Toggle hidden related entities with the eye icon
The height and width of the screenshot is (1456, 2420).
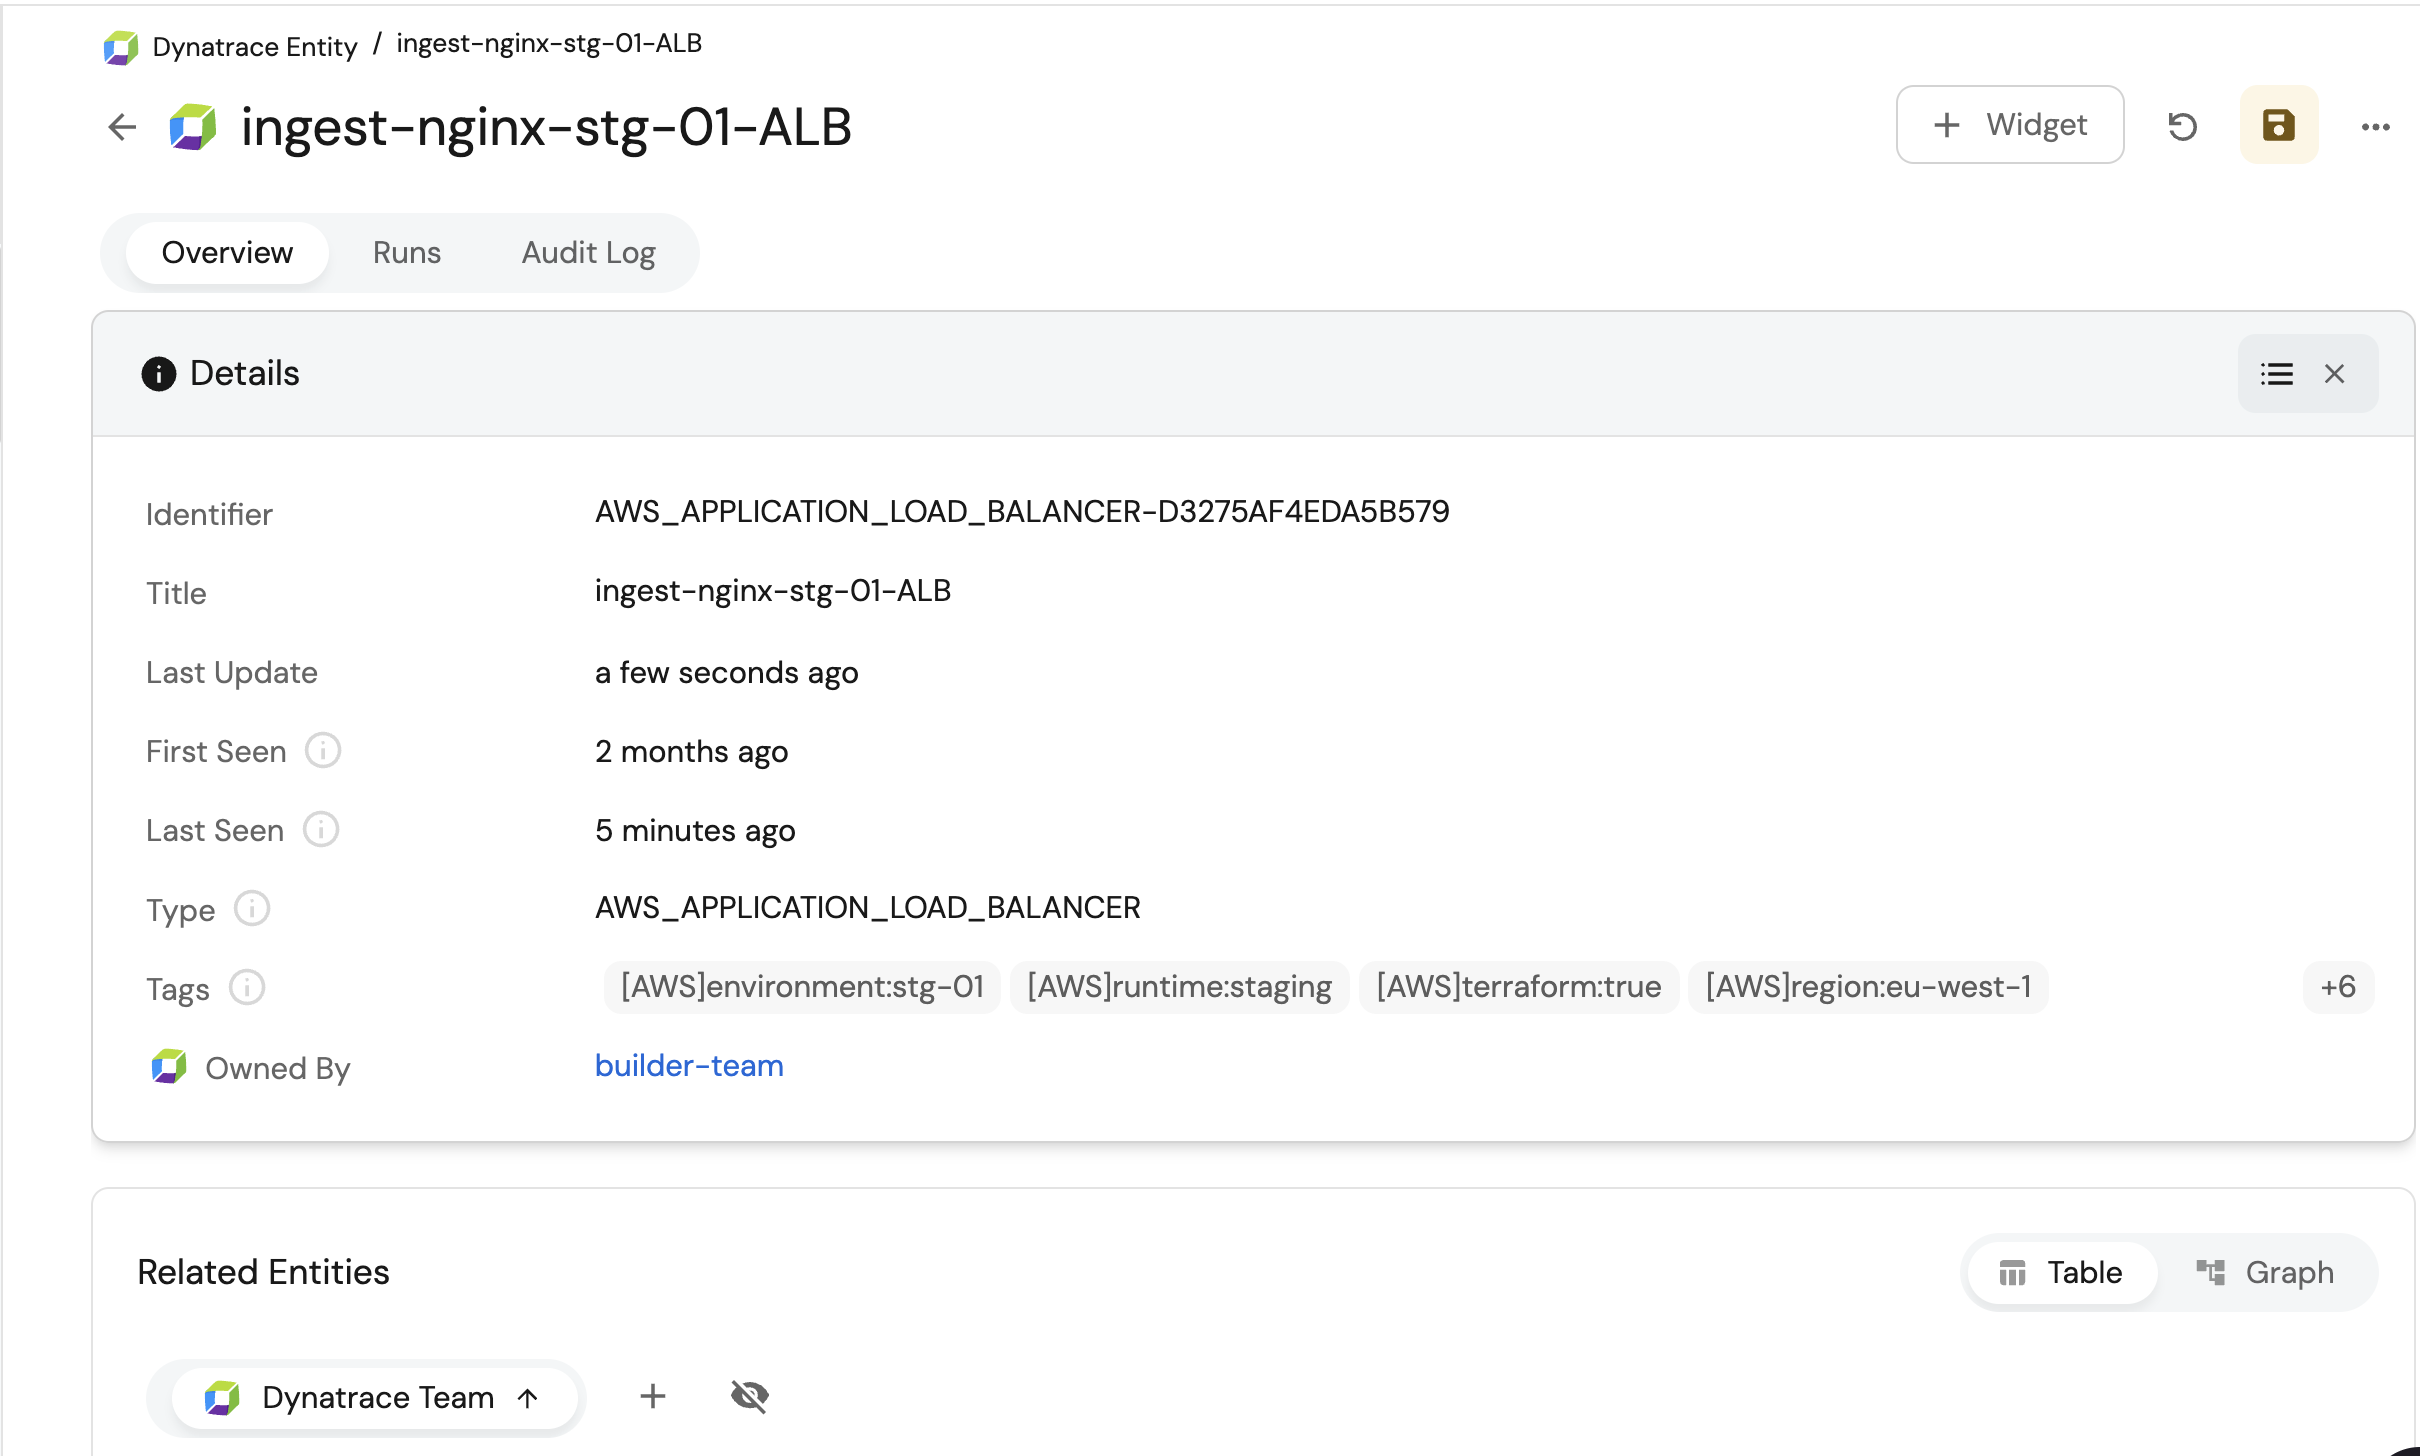pos(749,1396)
